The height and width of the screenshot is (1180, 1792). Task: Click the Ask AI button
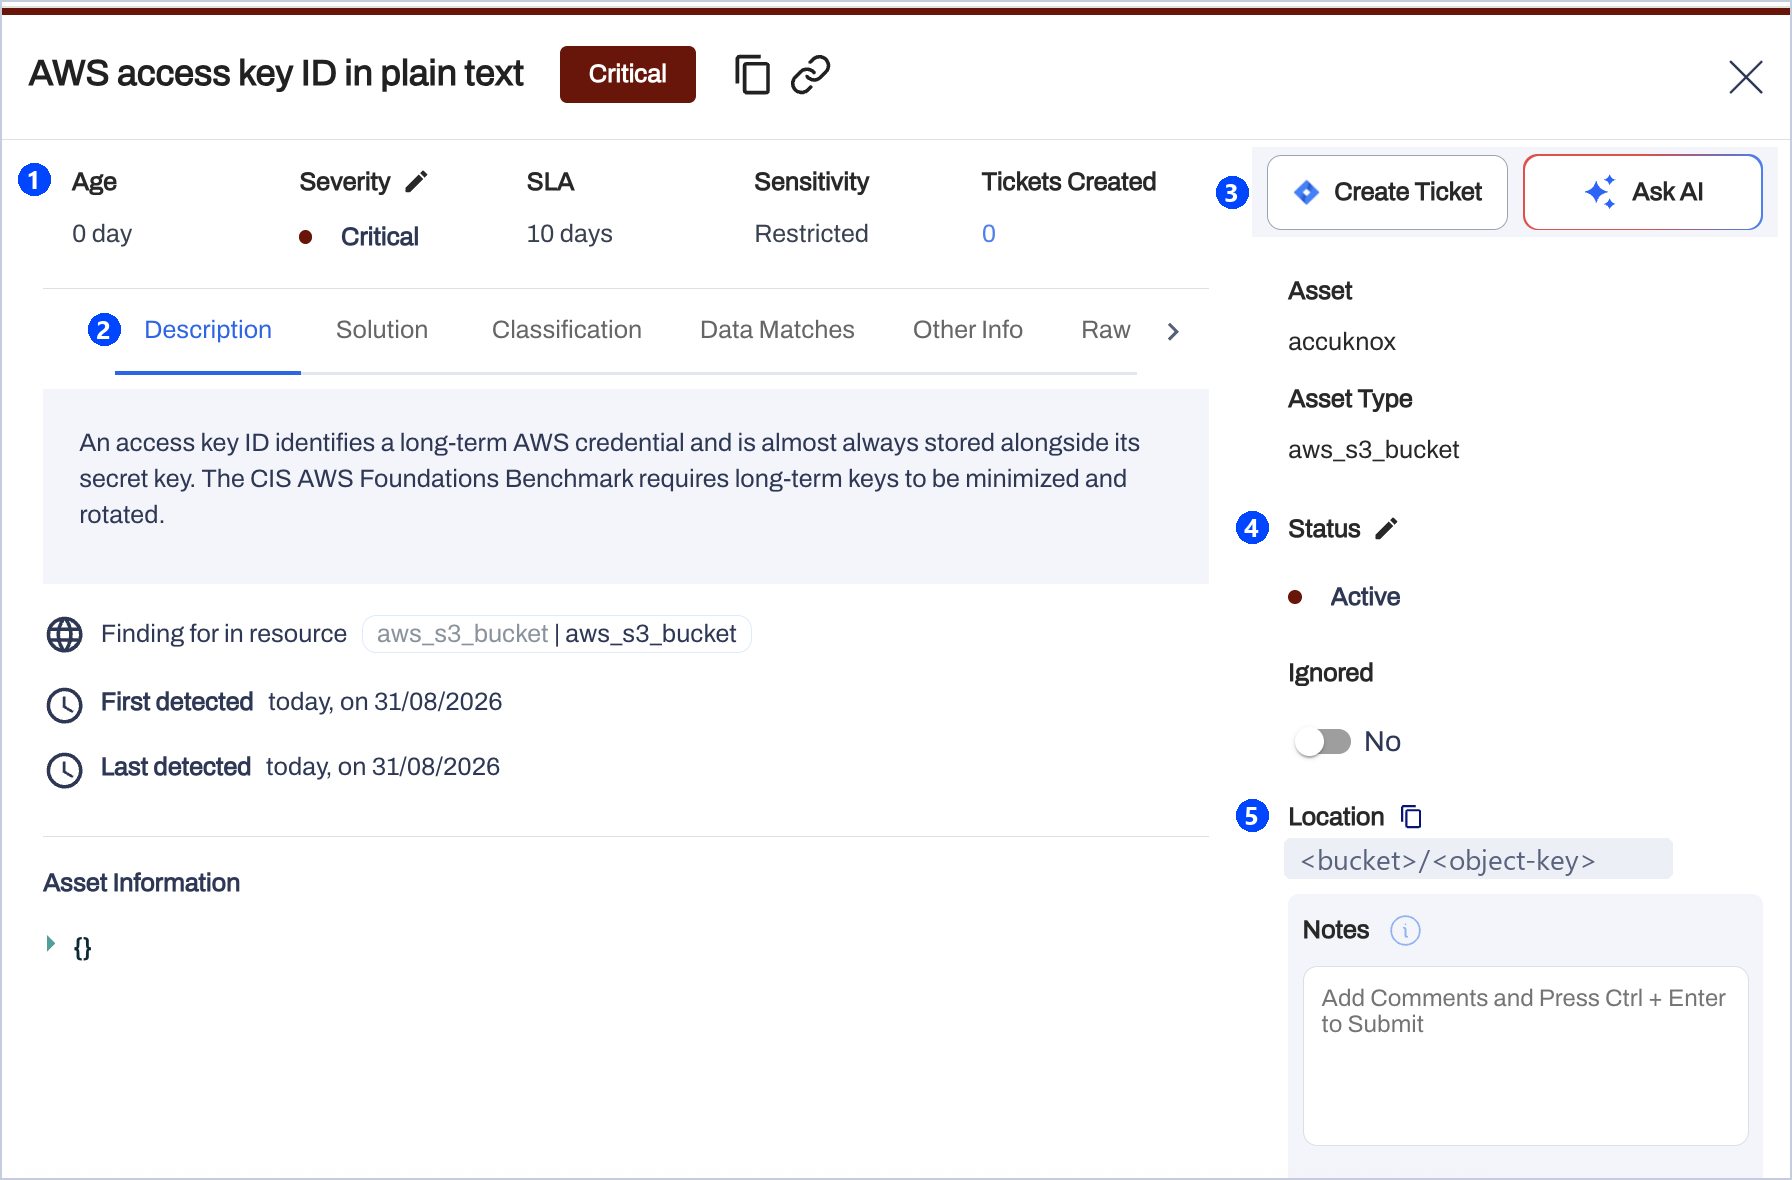pyautogui.click(x=1642, y=192)
